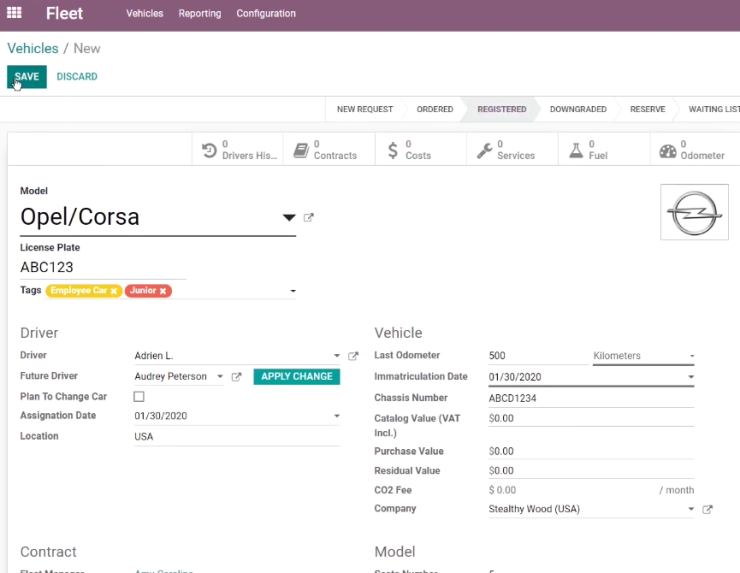
Task: Click the CO2 Fee value $ 0.00
Action: coord(502,490)
